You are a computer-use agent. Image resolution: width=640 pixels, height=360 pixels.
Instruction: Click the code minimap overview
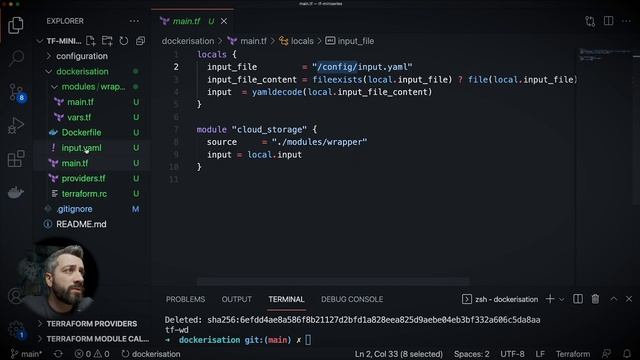click(605, 56)
